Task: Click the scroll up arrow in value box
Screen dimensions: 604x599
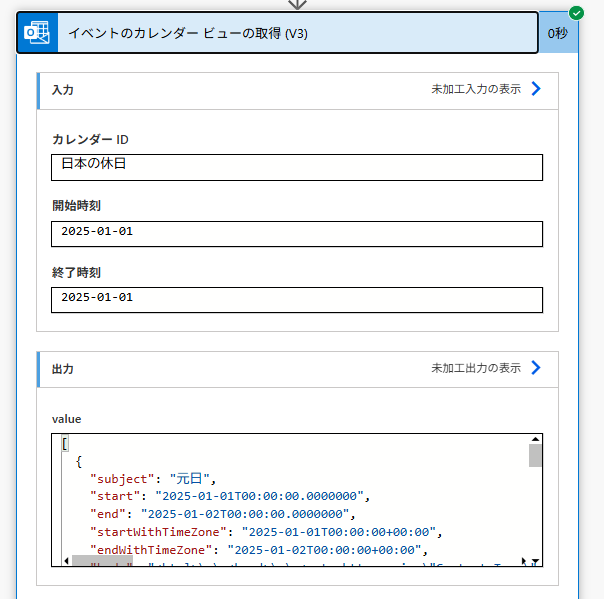Action: 535,439
